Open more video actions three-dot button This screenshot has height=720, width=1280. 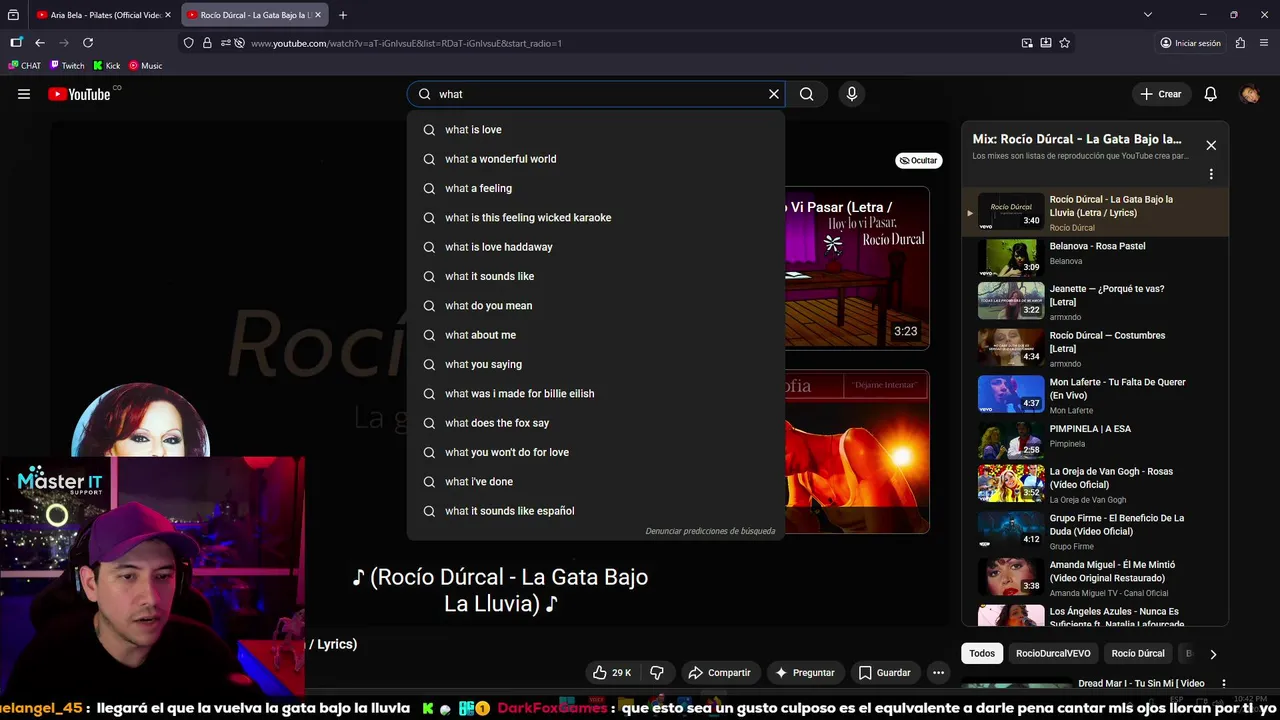pyautogui.click(x=938, y=673)
